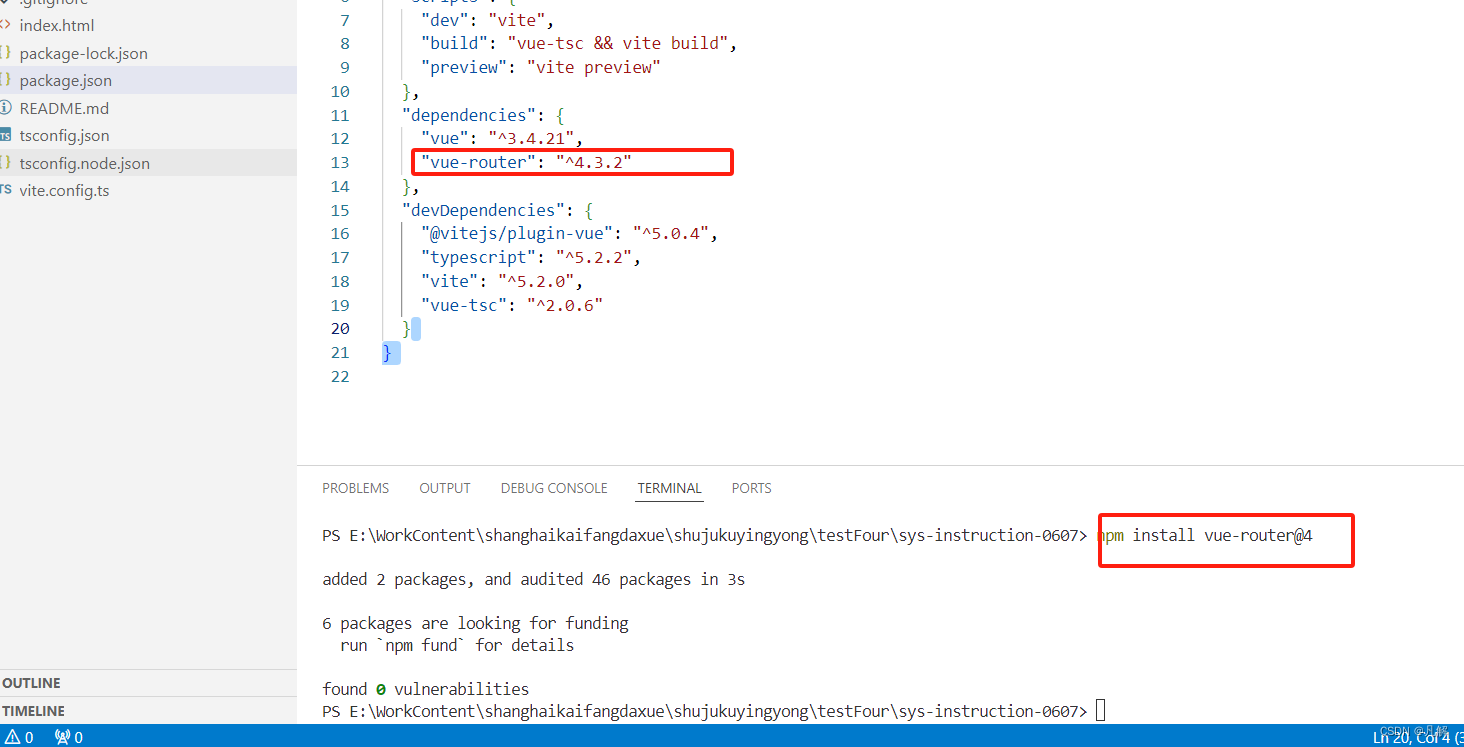Click the README.md info icon
Screen dimensions: 1464x747
[6, 108]
